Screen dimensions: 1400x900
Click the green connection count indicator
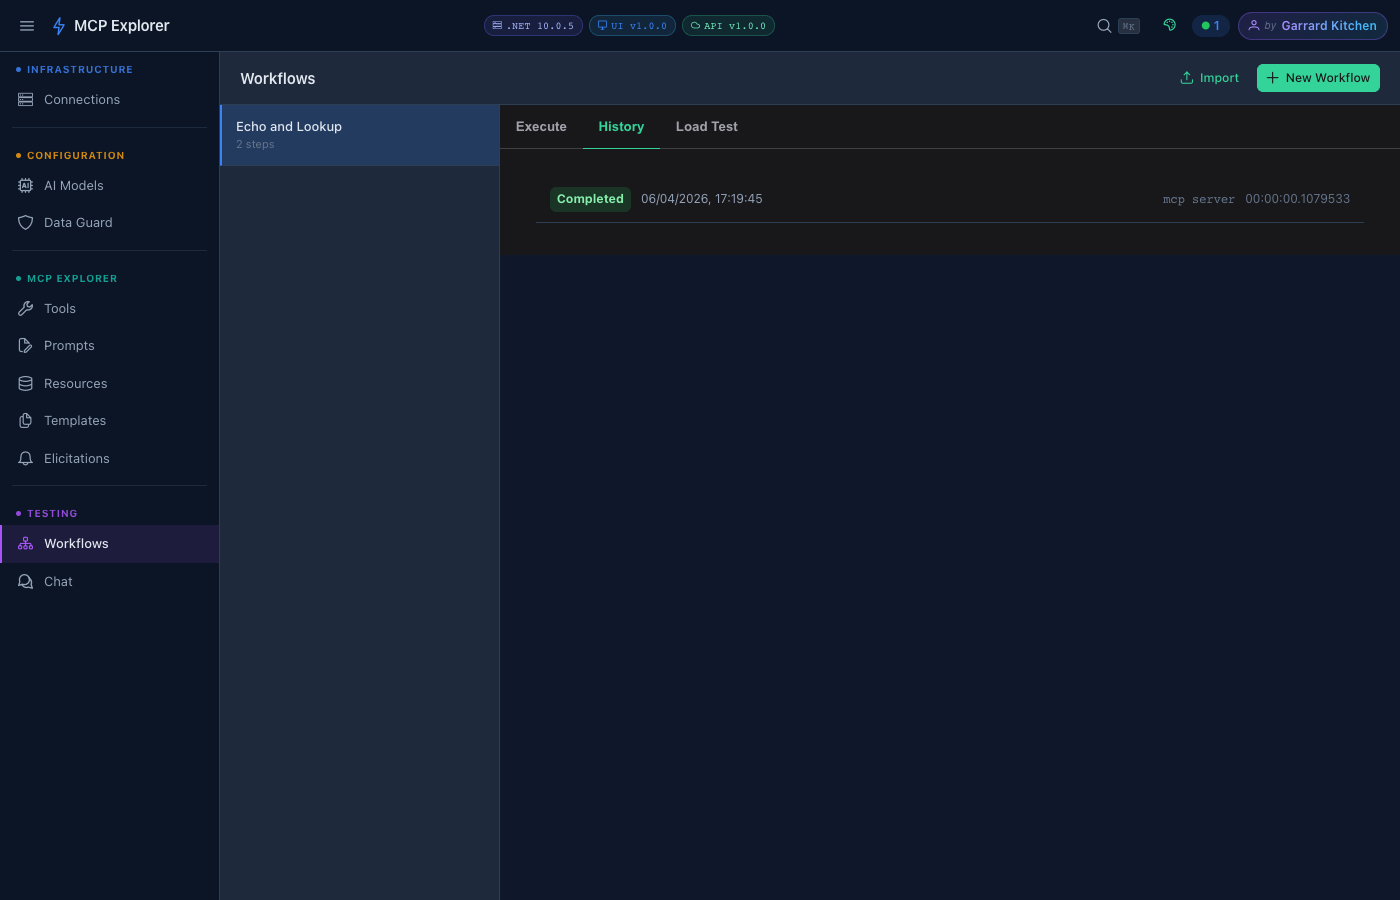(x=1211, y=25)
